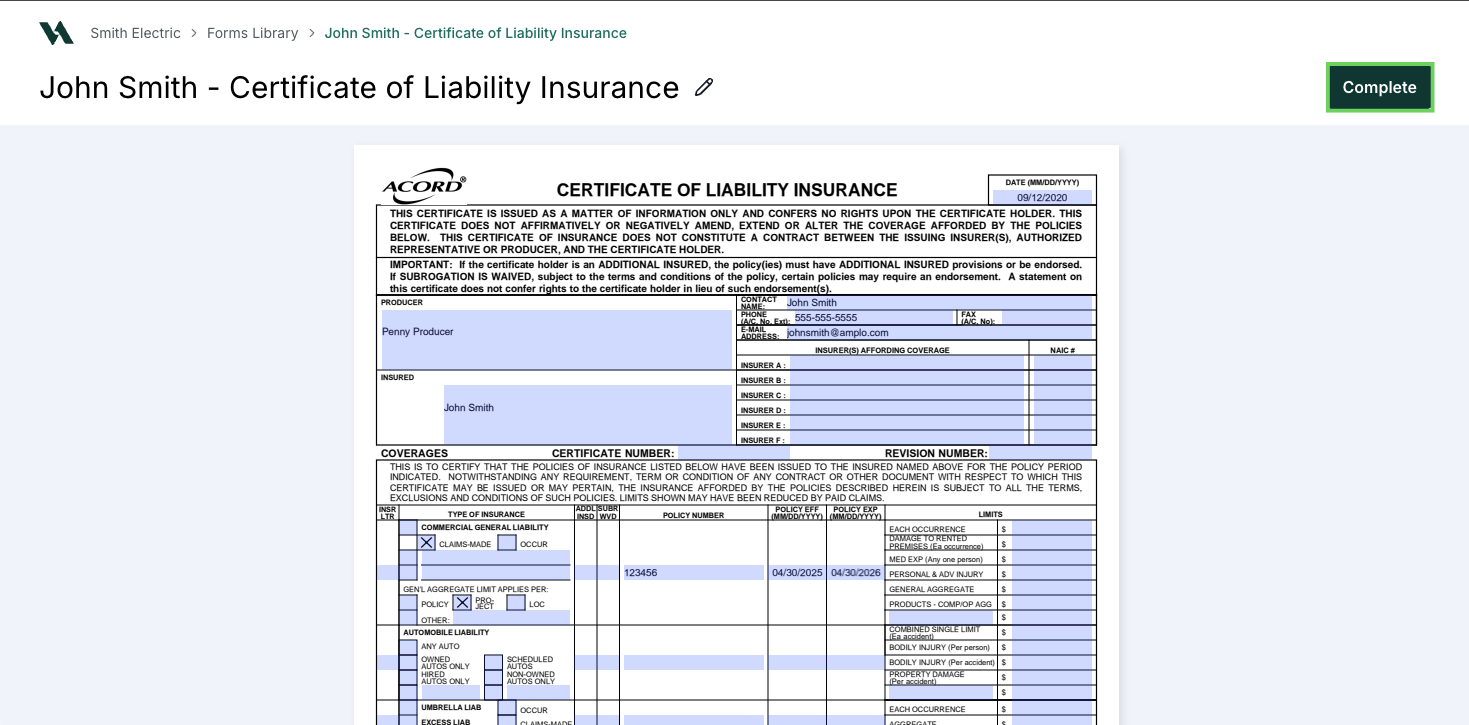Select the Insurer C field
Image resolution: width=1469 pixels, height=725 pixels.
coord(907,394)
